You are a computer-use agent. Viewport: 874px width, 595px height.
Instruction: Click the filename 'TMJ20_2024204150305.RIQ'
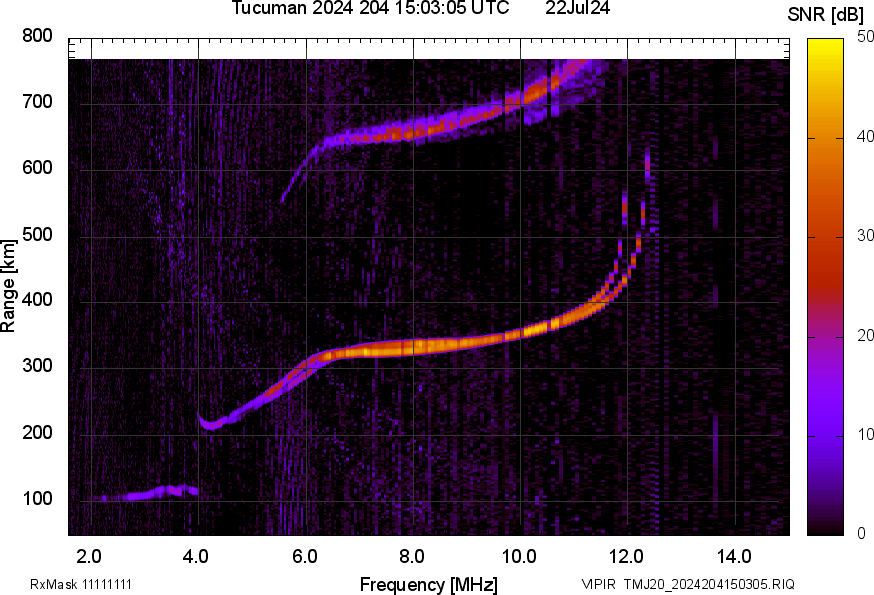click(x=709, y=584)
